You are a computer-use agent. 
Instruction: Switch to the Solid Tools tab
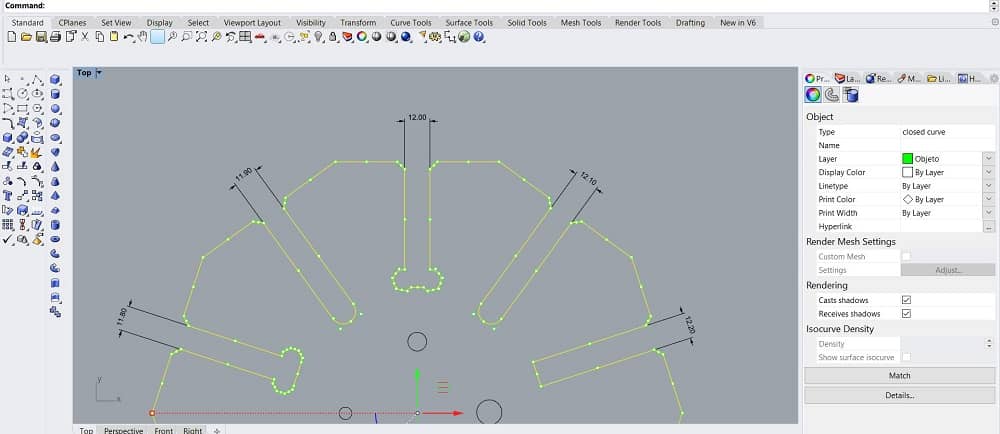tap(527, 22)
